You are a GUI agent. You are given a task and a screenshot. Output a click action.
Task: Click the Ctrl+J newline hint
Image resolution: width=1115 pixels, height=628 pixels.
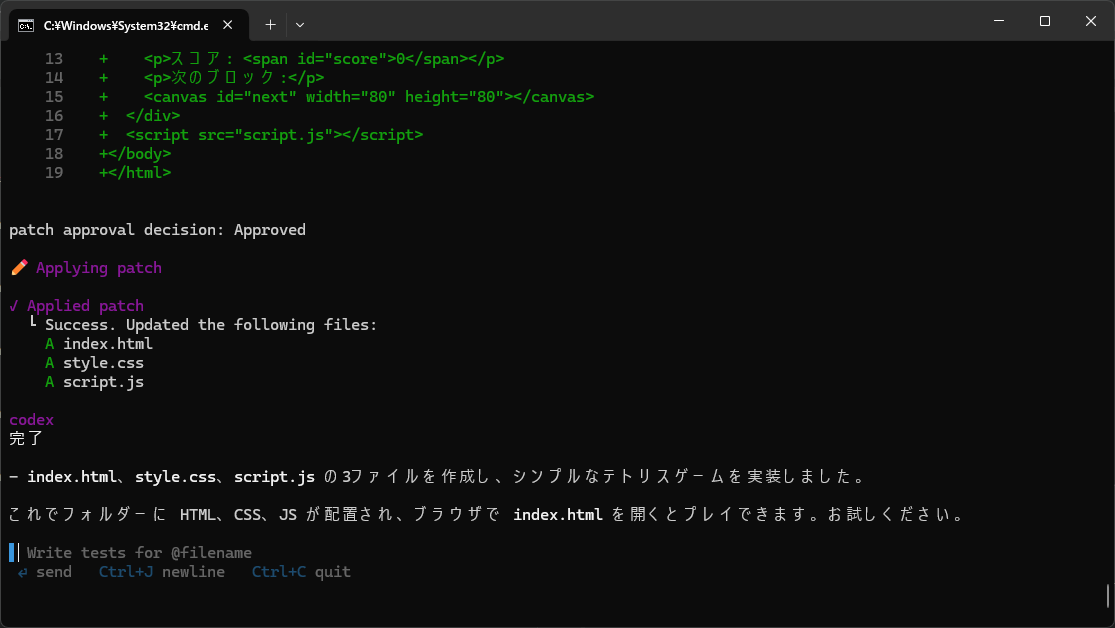click(x=161, y=572)
